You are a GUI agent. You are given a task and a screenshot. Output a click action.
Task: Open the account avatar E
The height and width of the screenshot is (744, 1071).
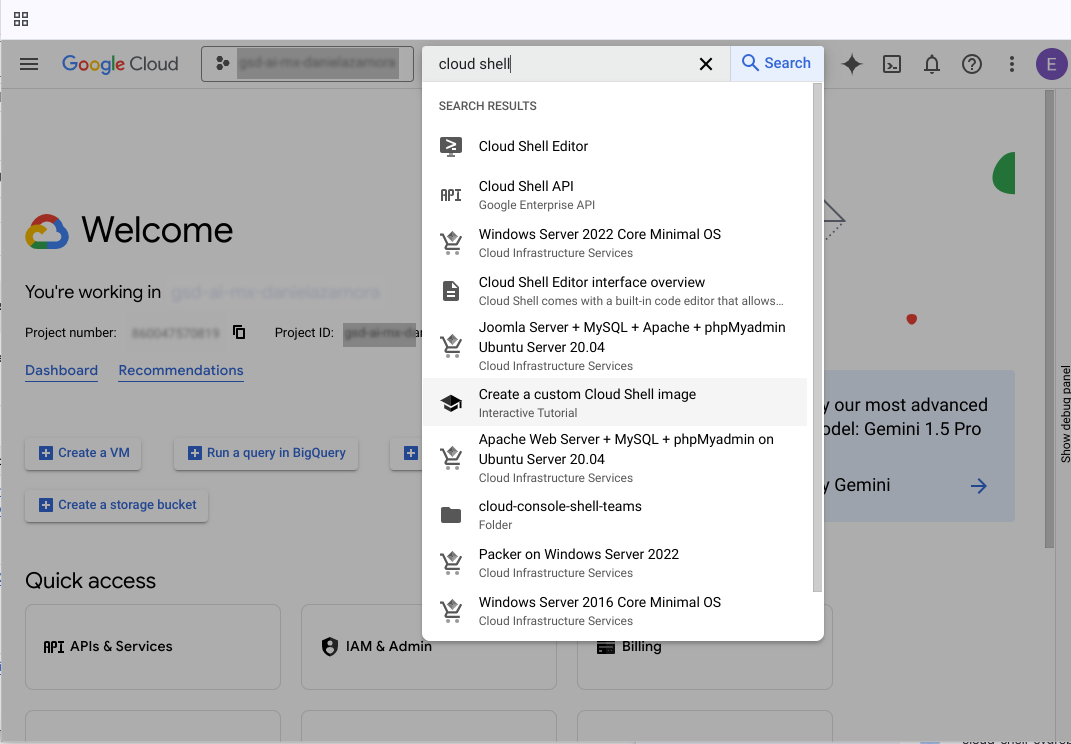(x=1051, y=64)
